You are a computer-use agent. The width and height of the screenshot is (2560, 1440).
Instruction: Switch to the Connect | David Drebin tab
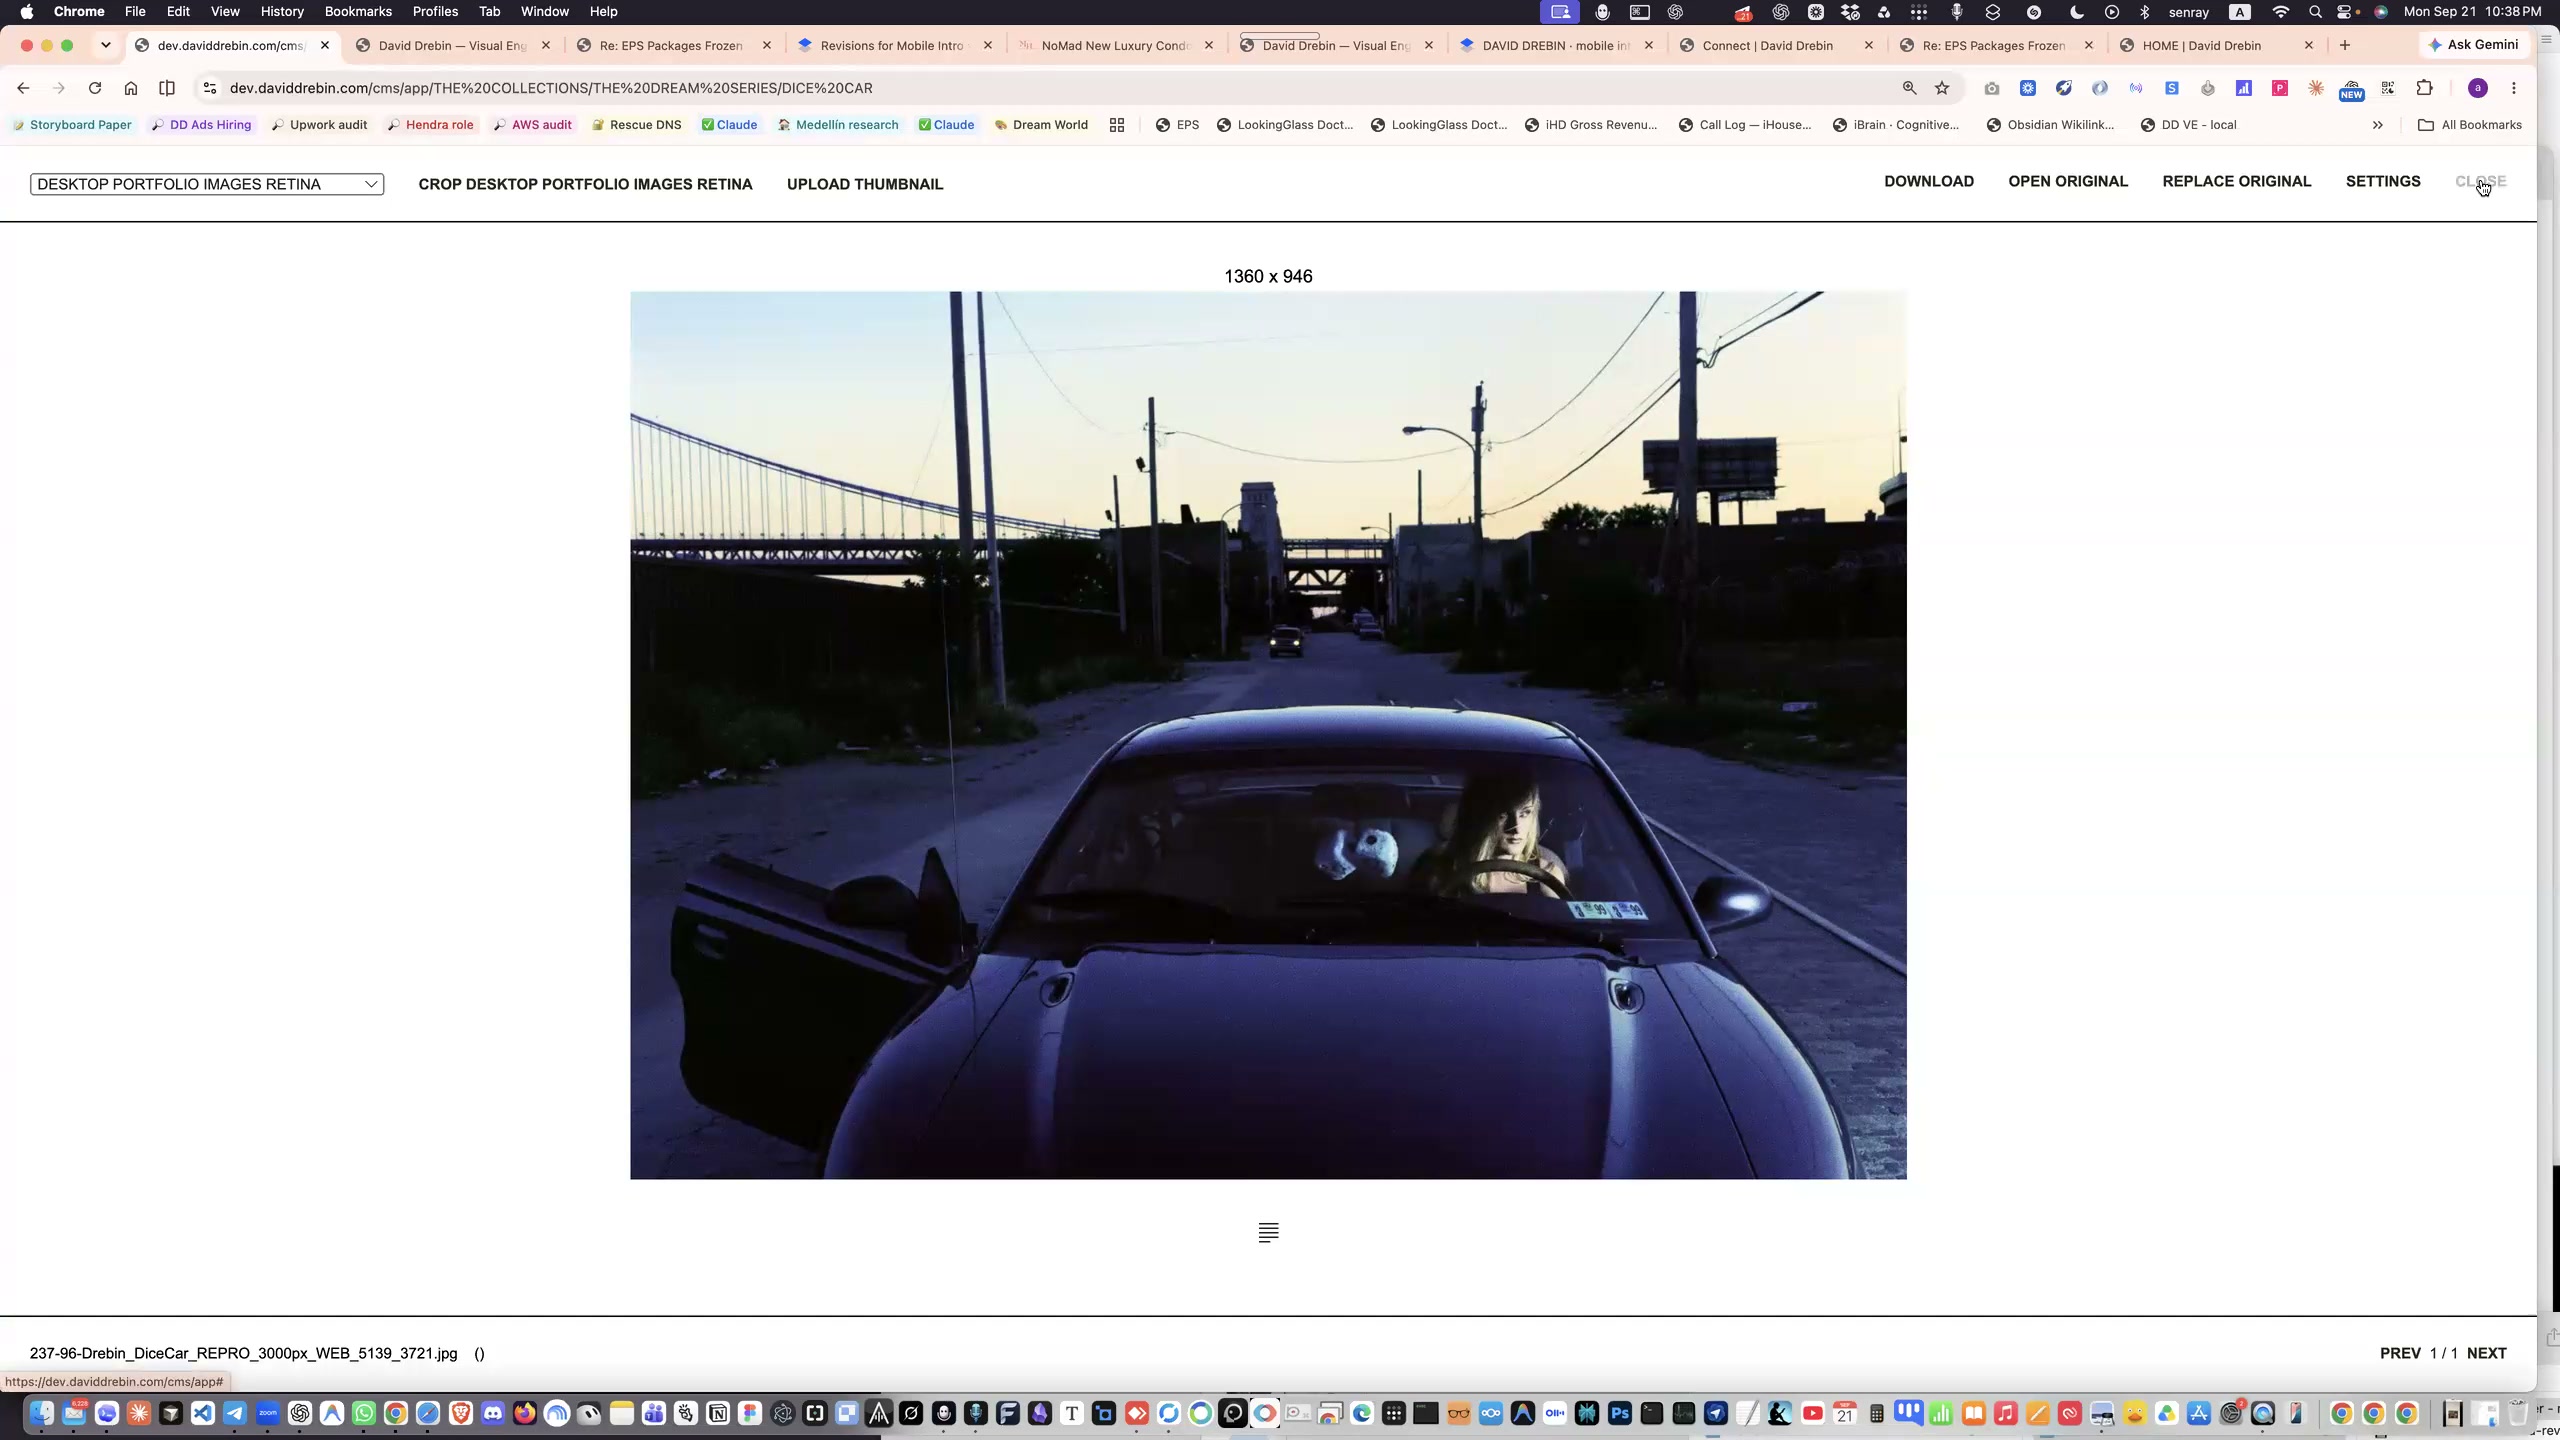pyautogui.click(x=1776, y=45)
